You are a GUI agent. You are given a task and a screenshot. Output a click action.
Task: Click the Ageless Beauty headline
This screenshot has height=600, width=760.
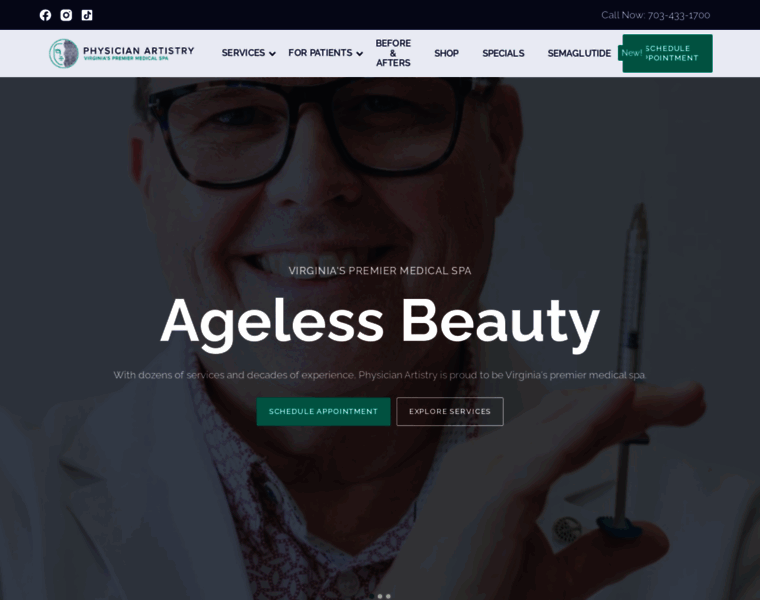pos(380,322)
